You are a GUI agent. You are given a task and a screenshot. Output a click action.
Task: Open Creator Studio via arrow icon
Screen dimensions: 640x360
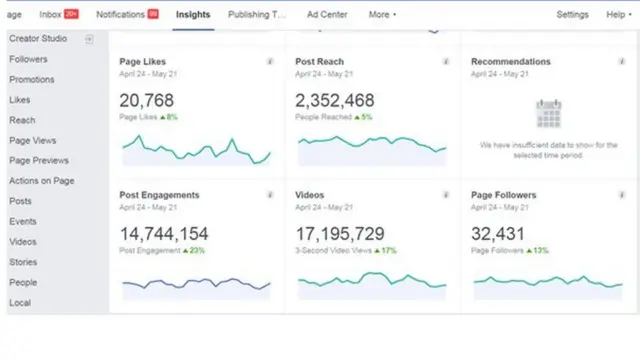coord(89,39)
